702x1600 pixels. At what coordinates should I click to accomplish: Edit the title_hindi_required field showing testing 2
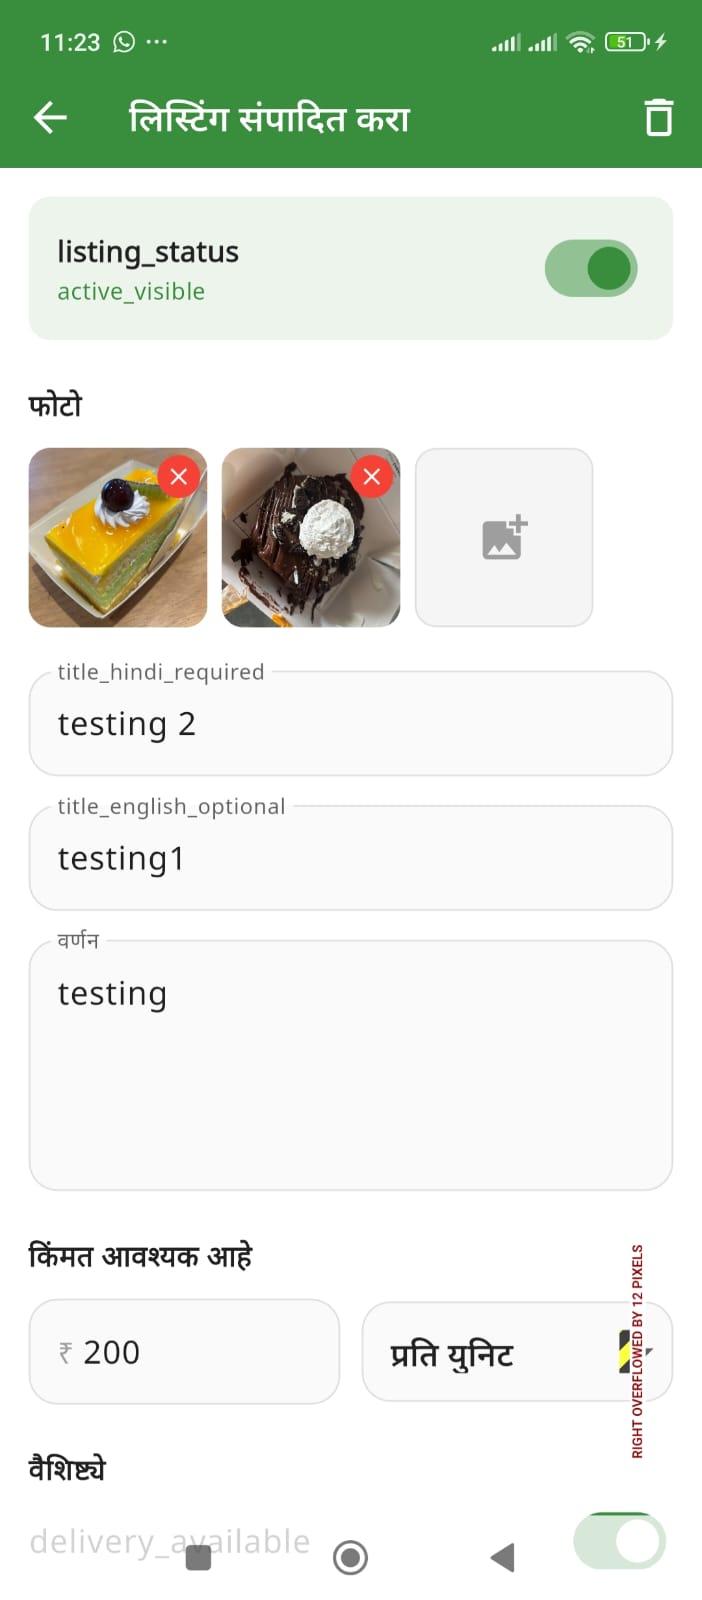[x=350, y=723]
